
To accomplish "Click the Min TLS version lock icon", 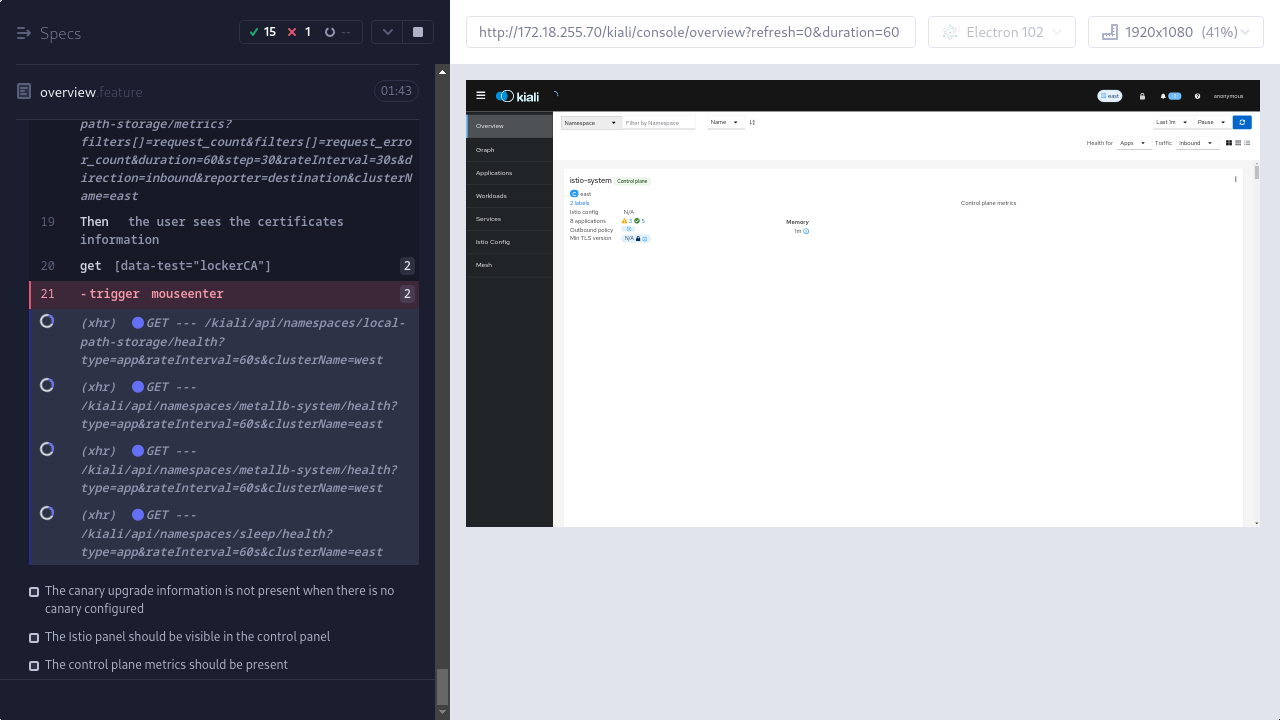I will click(638, 239).
